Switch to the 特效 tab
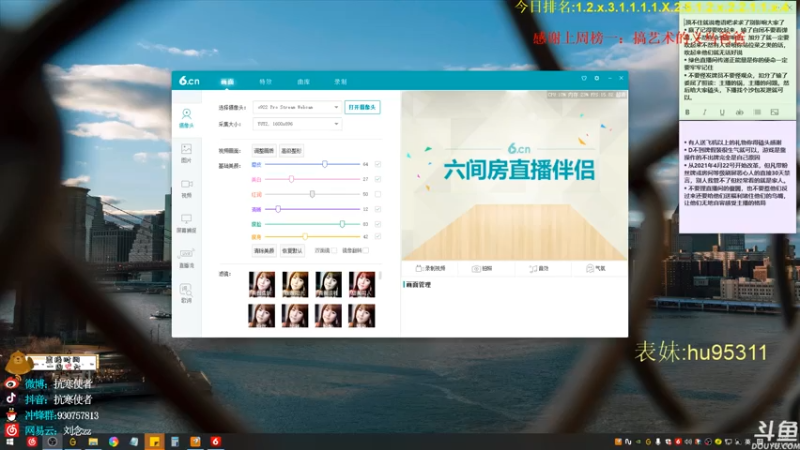 click(265, 82)
